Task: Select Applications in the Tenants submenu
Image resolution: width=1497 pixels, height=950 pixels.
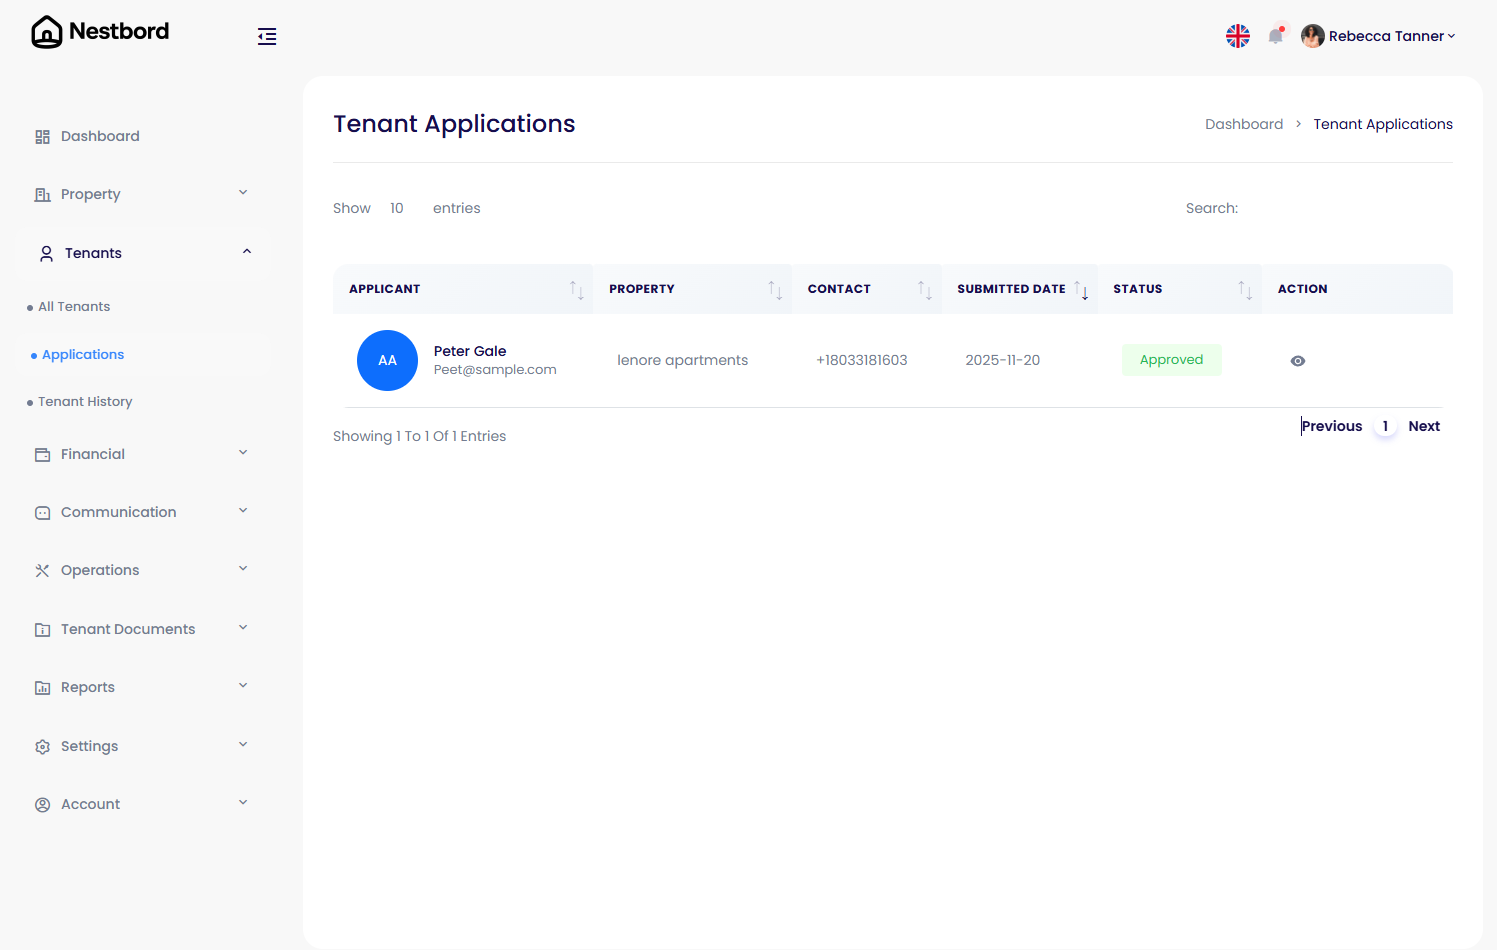Action: point(82,354)
